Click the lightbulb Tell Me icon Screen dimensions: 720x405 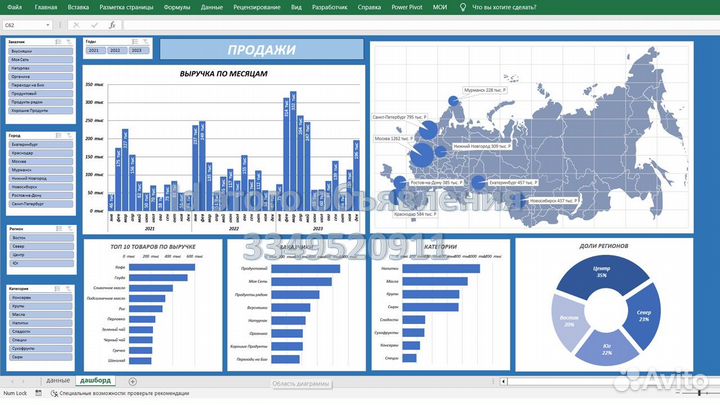point(463,7)
